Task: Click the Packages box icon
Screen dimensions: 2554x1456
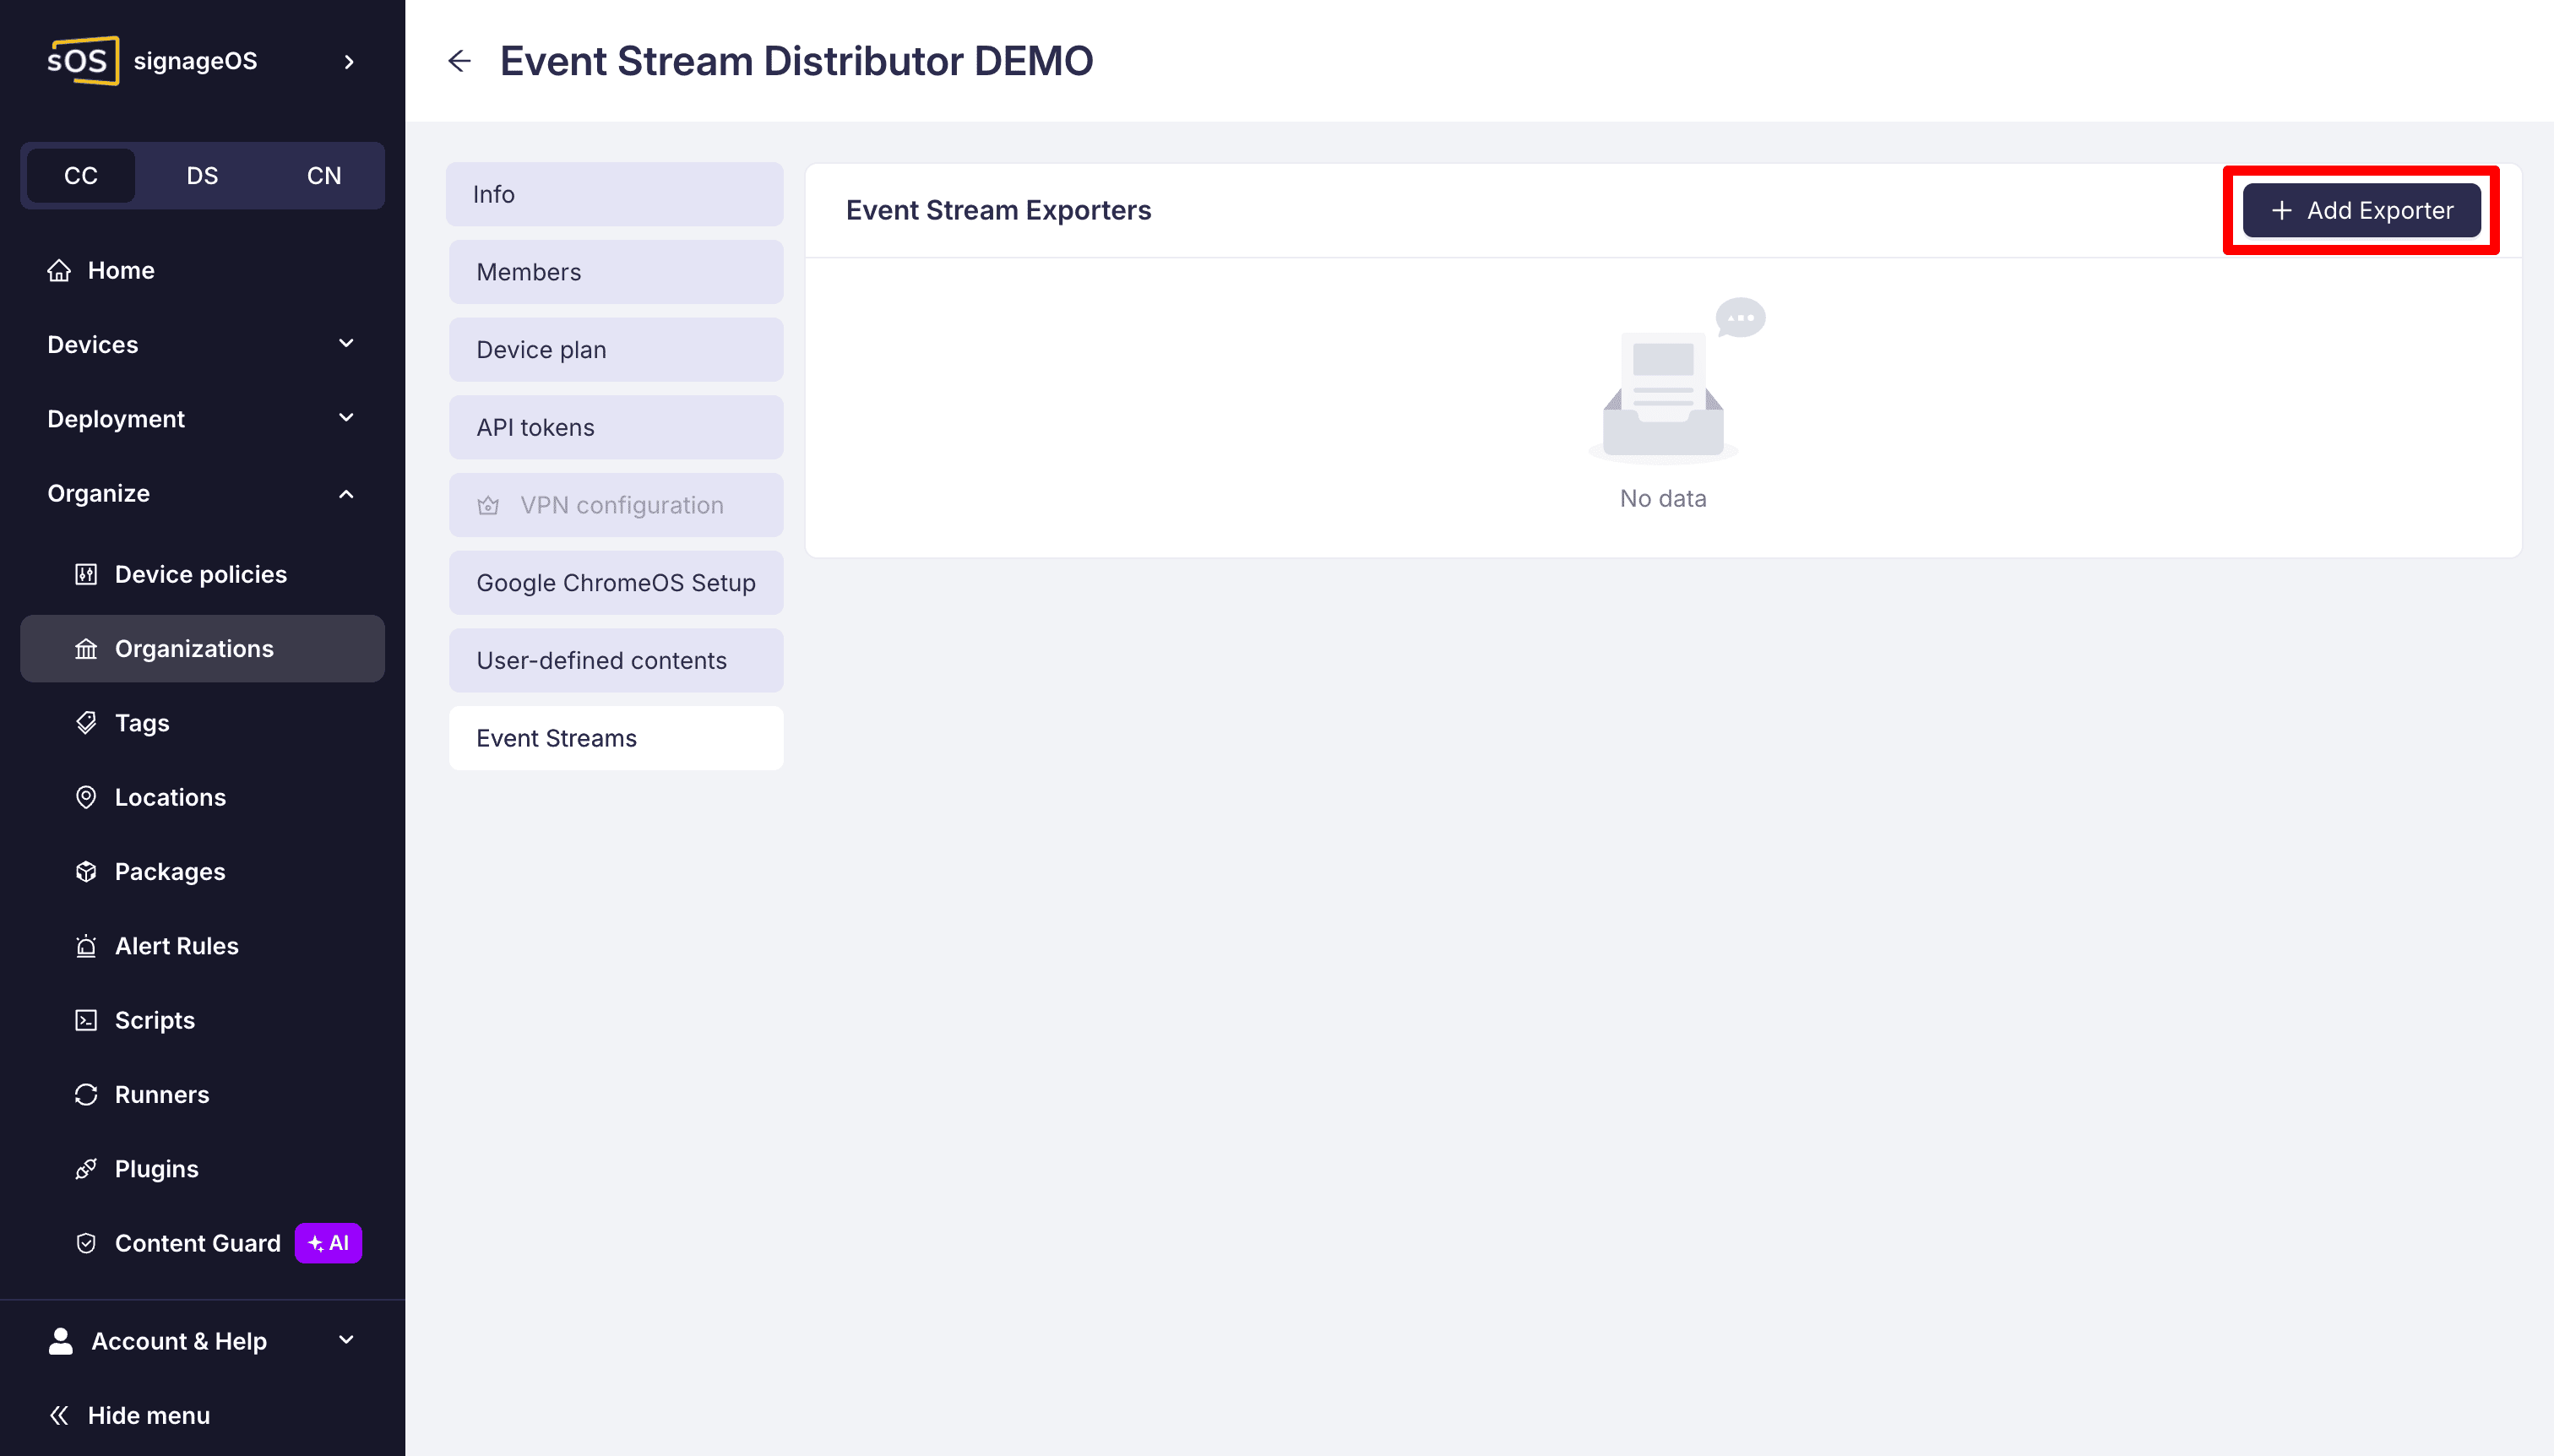Action: [86, 872]
